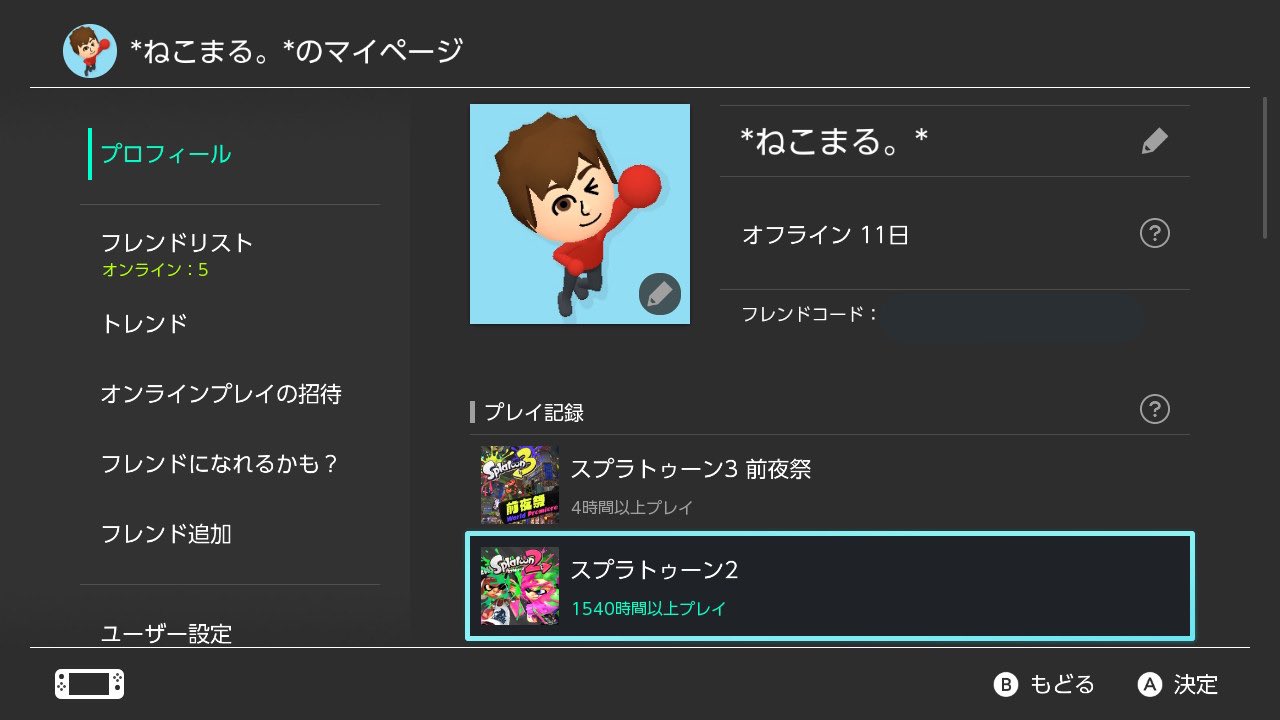Click the large Mii profile picture
Viewport: 1280px width, 720px height.
tap(580, 214)
